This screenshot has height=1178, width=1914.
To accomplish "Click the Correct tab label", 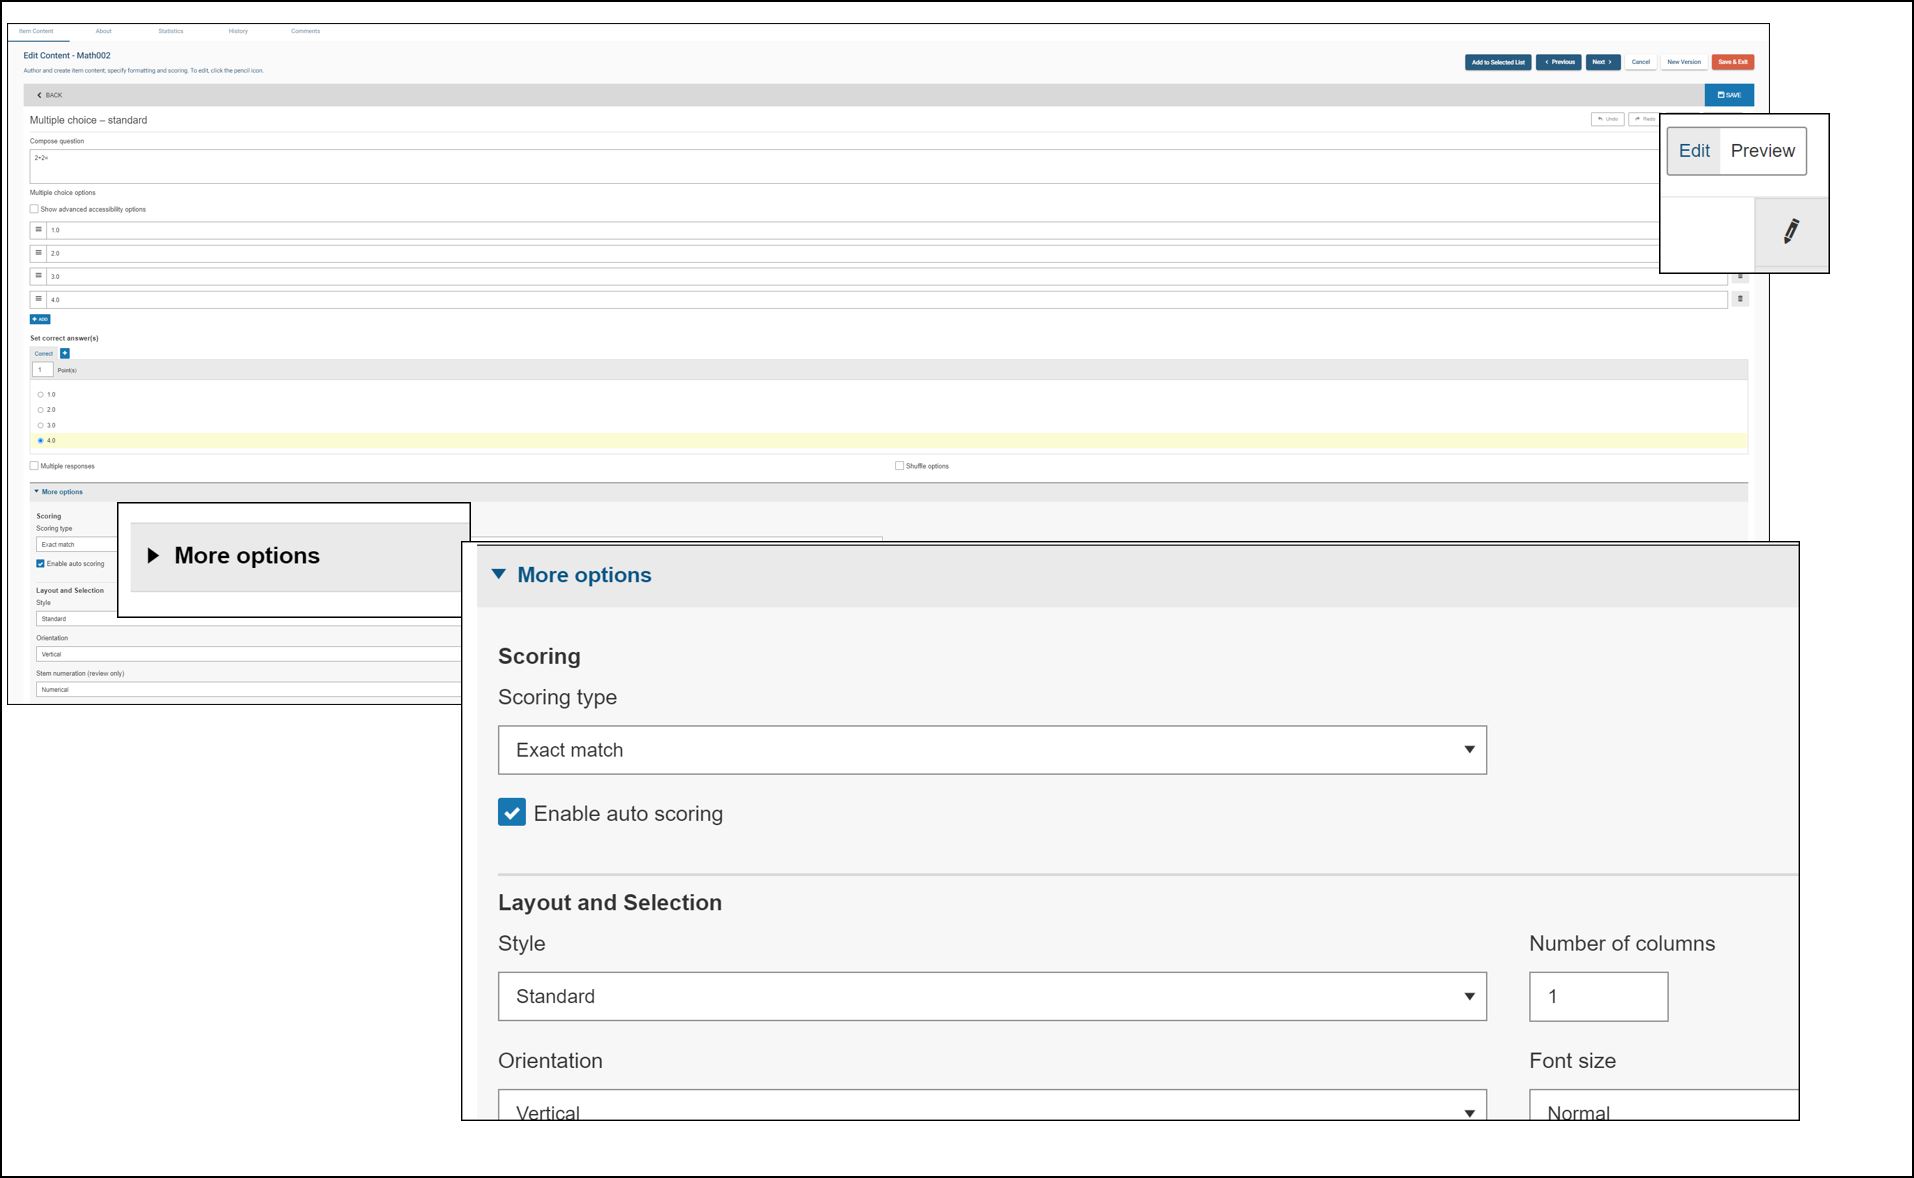I will click(44, 353).
